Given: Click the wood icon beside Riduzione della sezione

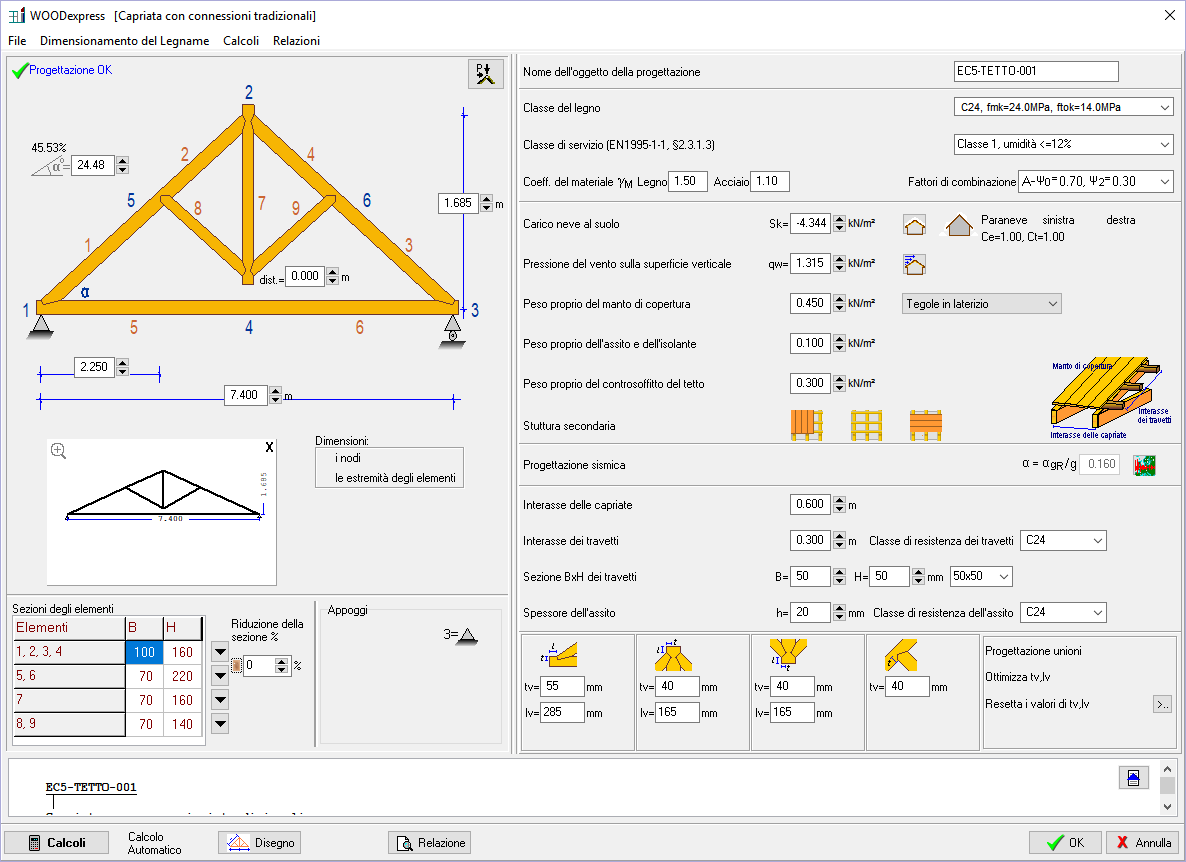Looking at the screenshot, I should tap(237, 665).
